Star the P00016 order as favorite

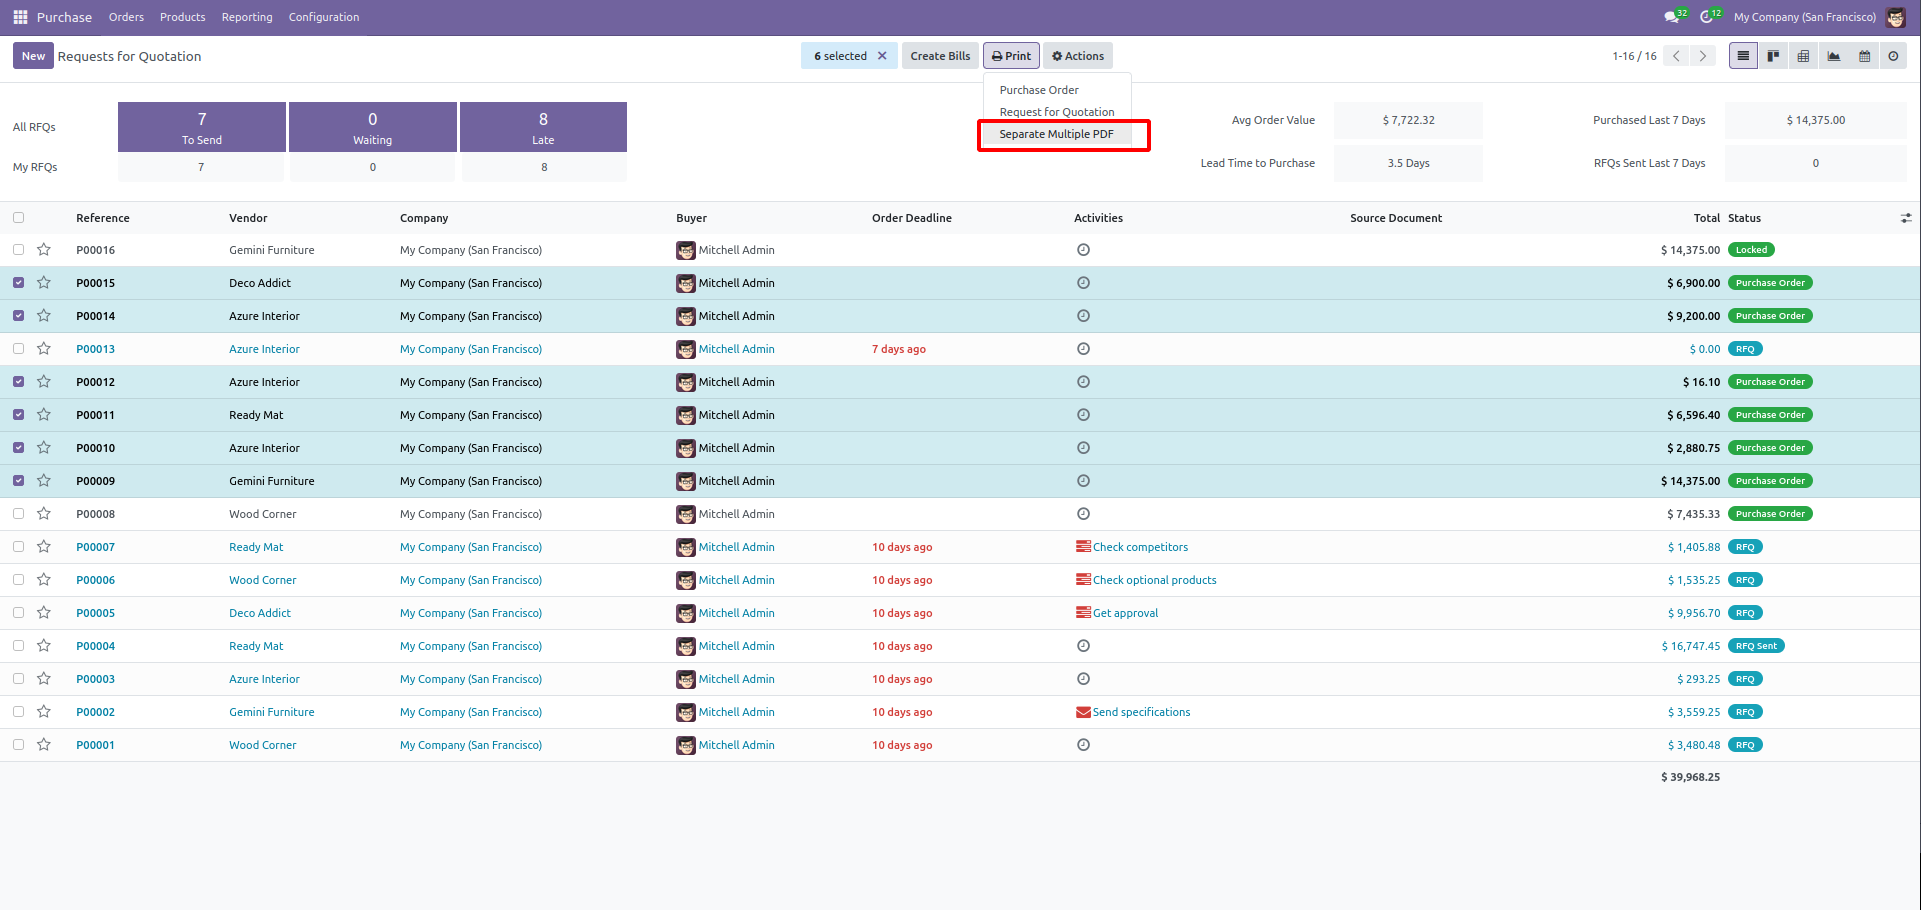[x=44, y=250]
